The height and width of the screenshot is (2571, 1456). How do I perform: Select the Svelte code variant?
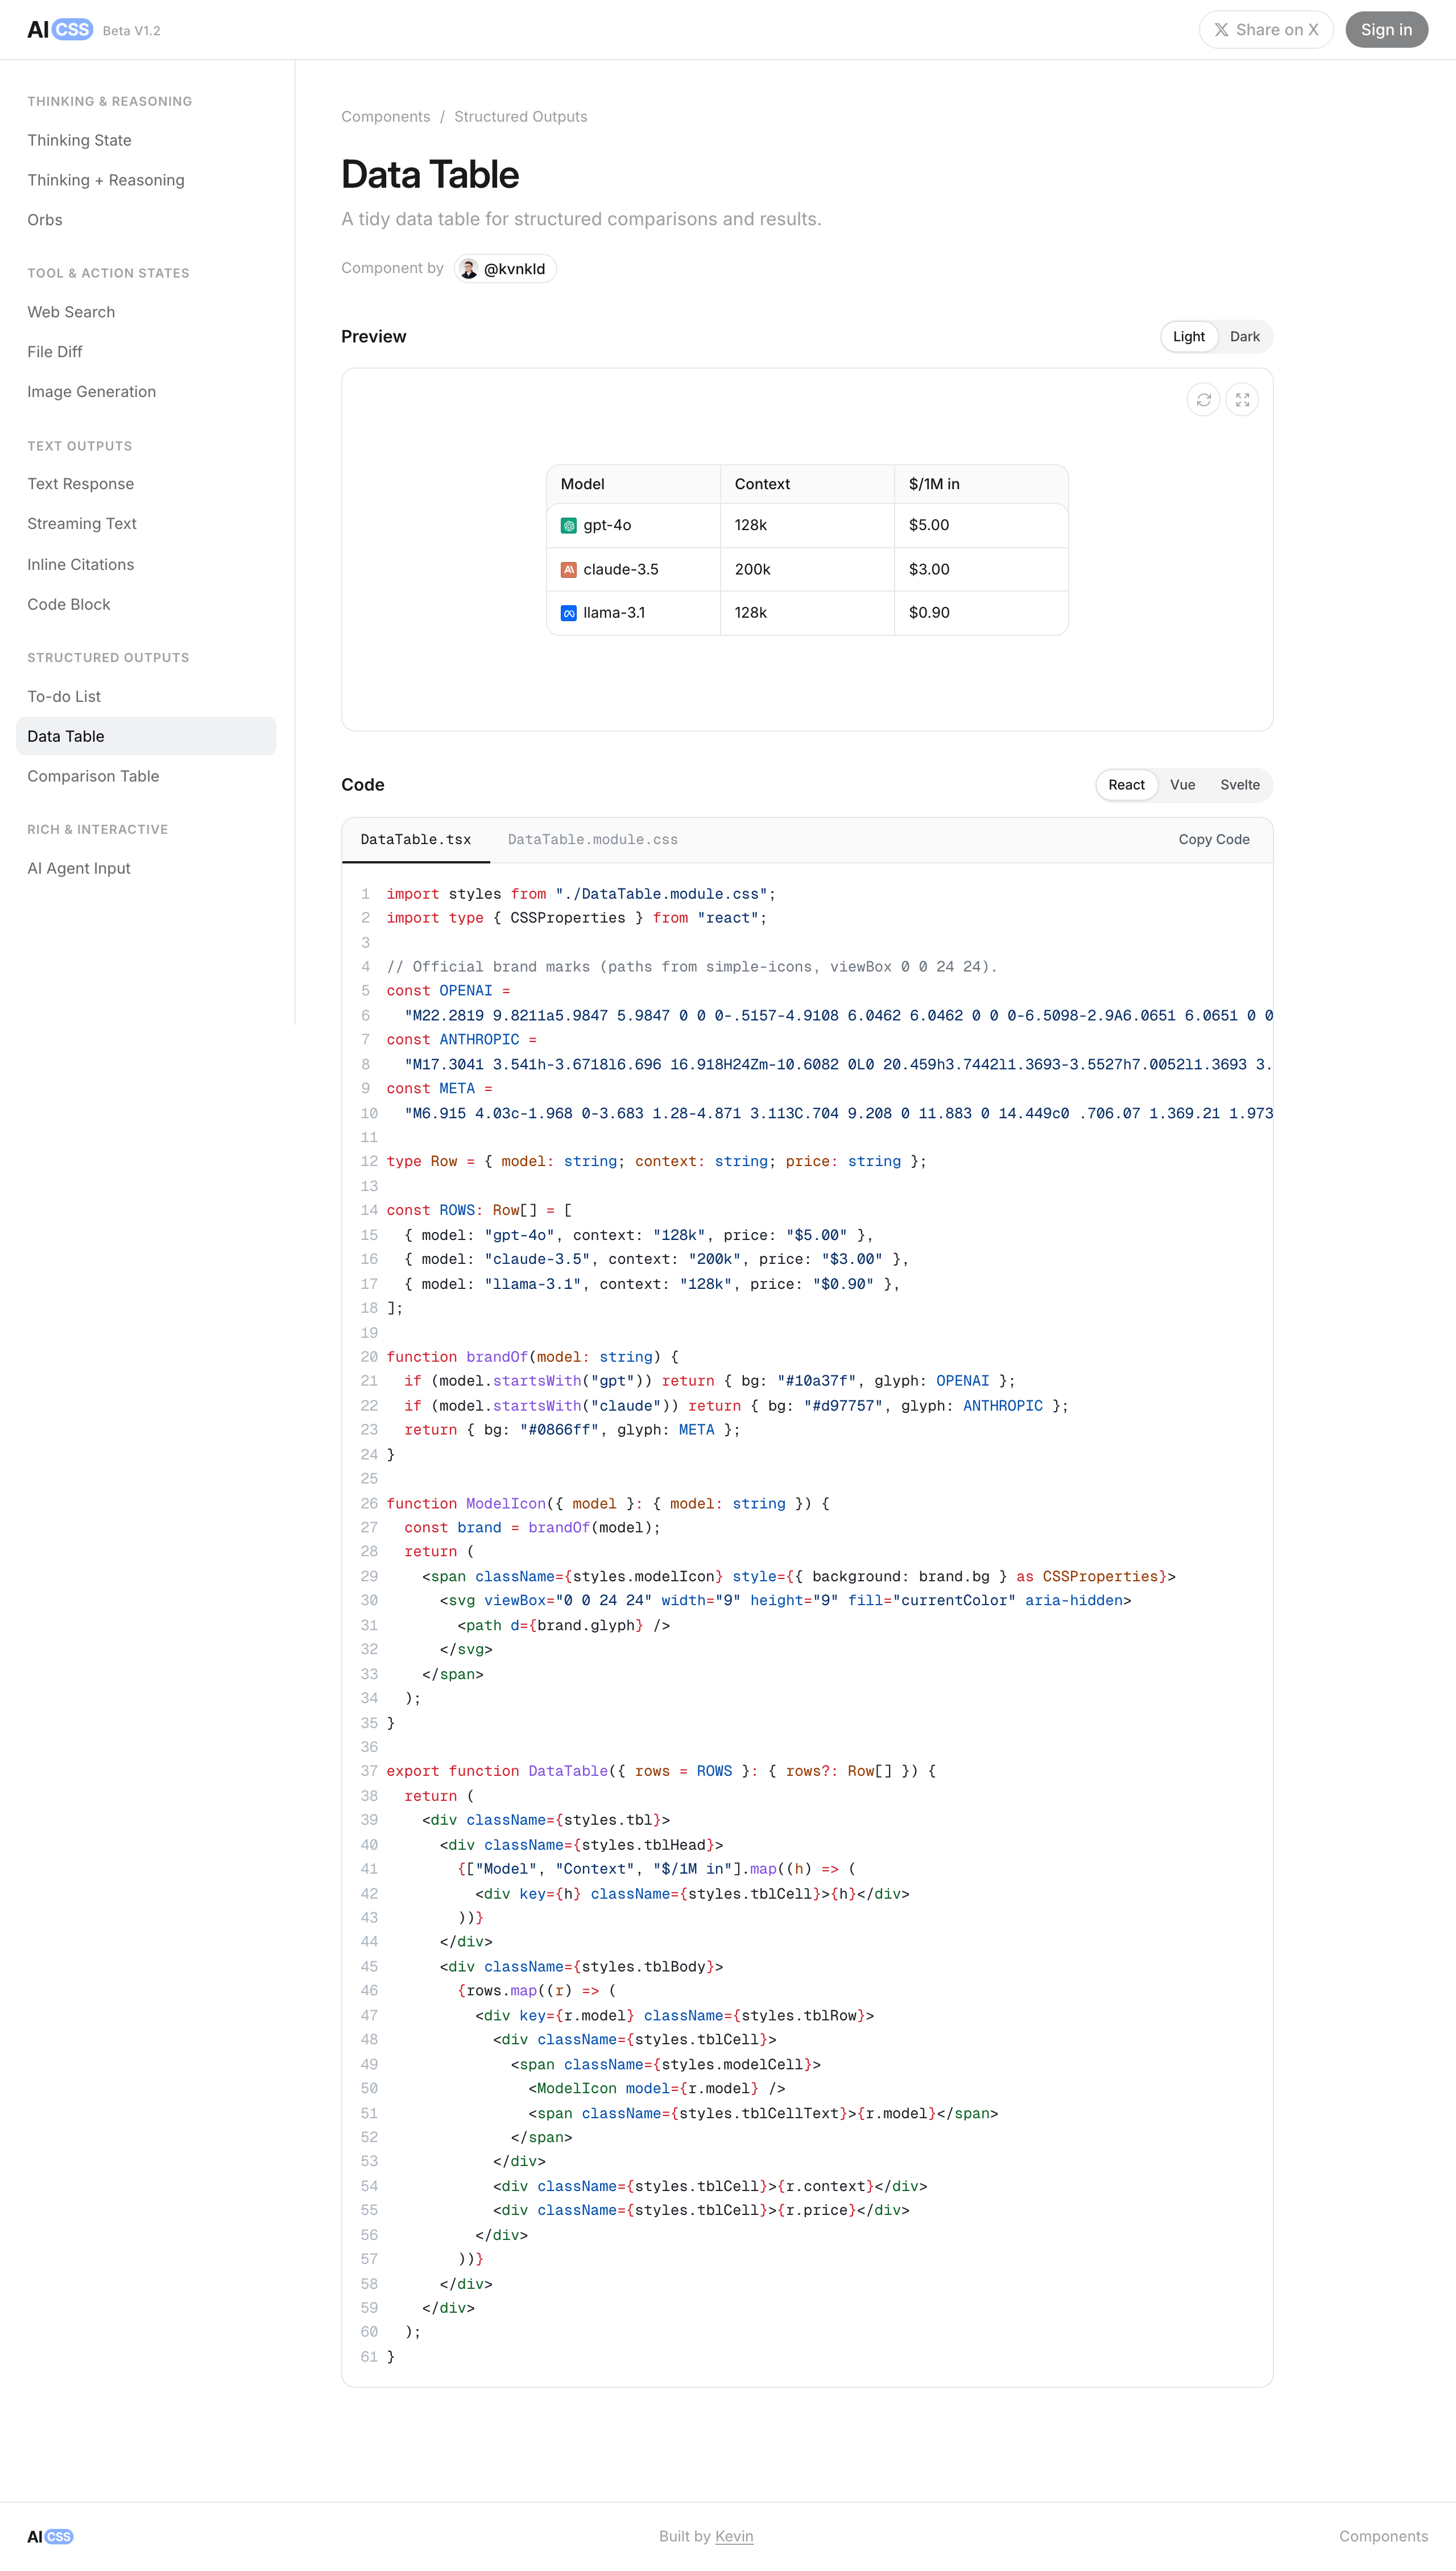(1240, 785)
